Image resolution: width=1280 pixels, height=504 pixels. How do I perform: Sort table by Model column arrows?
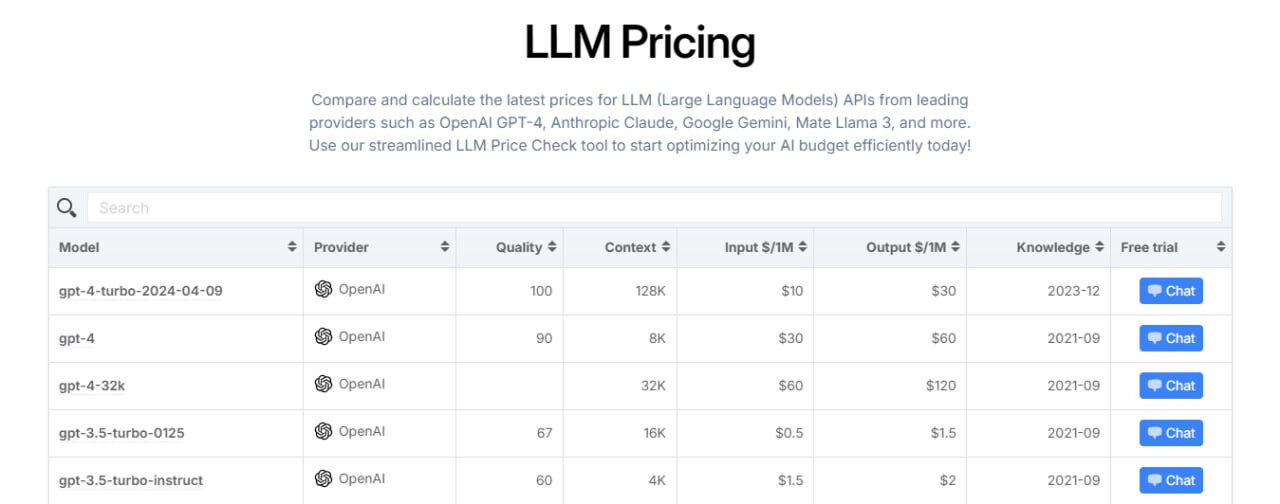pos(292,247)
